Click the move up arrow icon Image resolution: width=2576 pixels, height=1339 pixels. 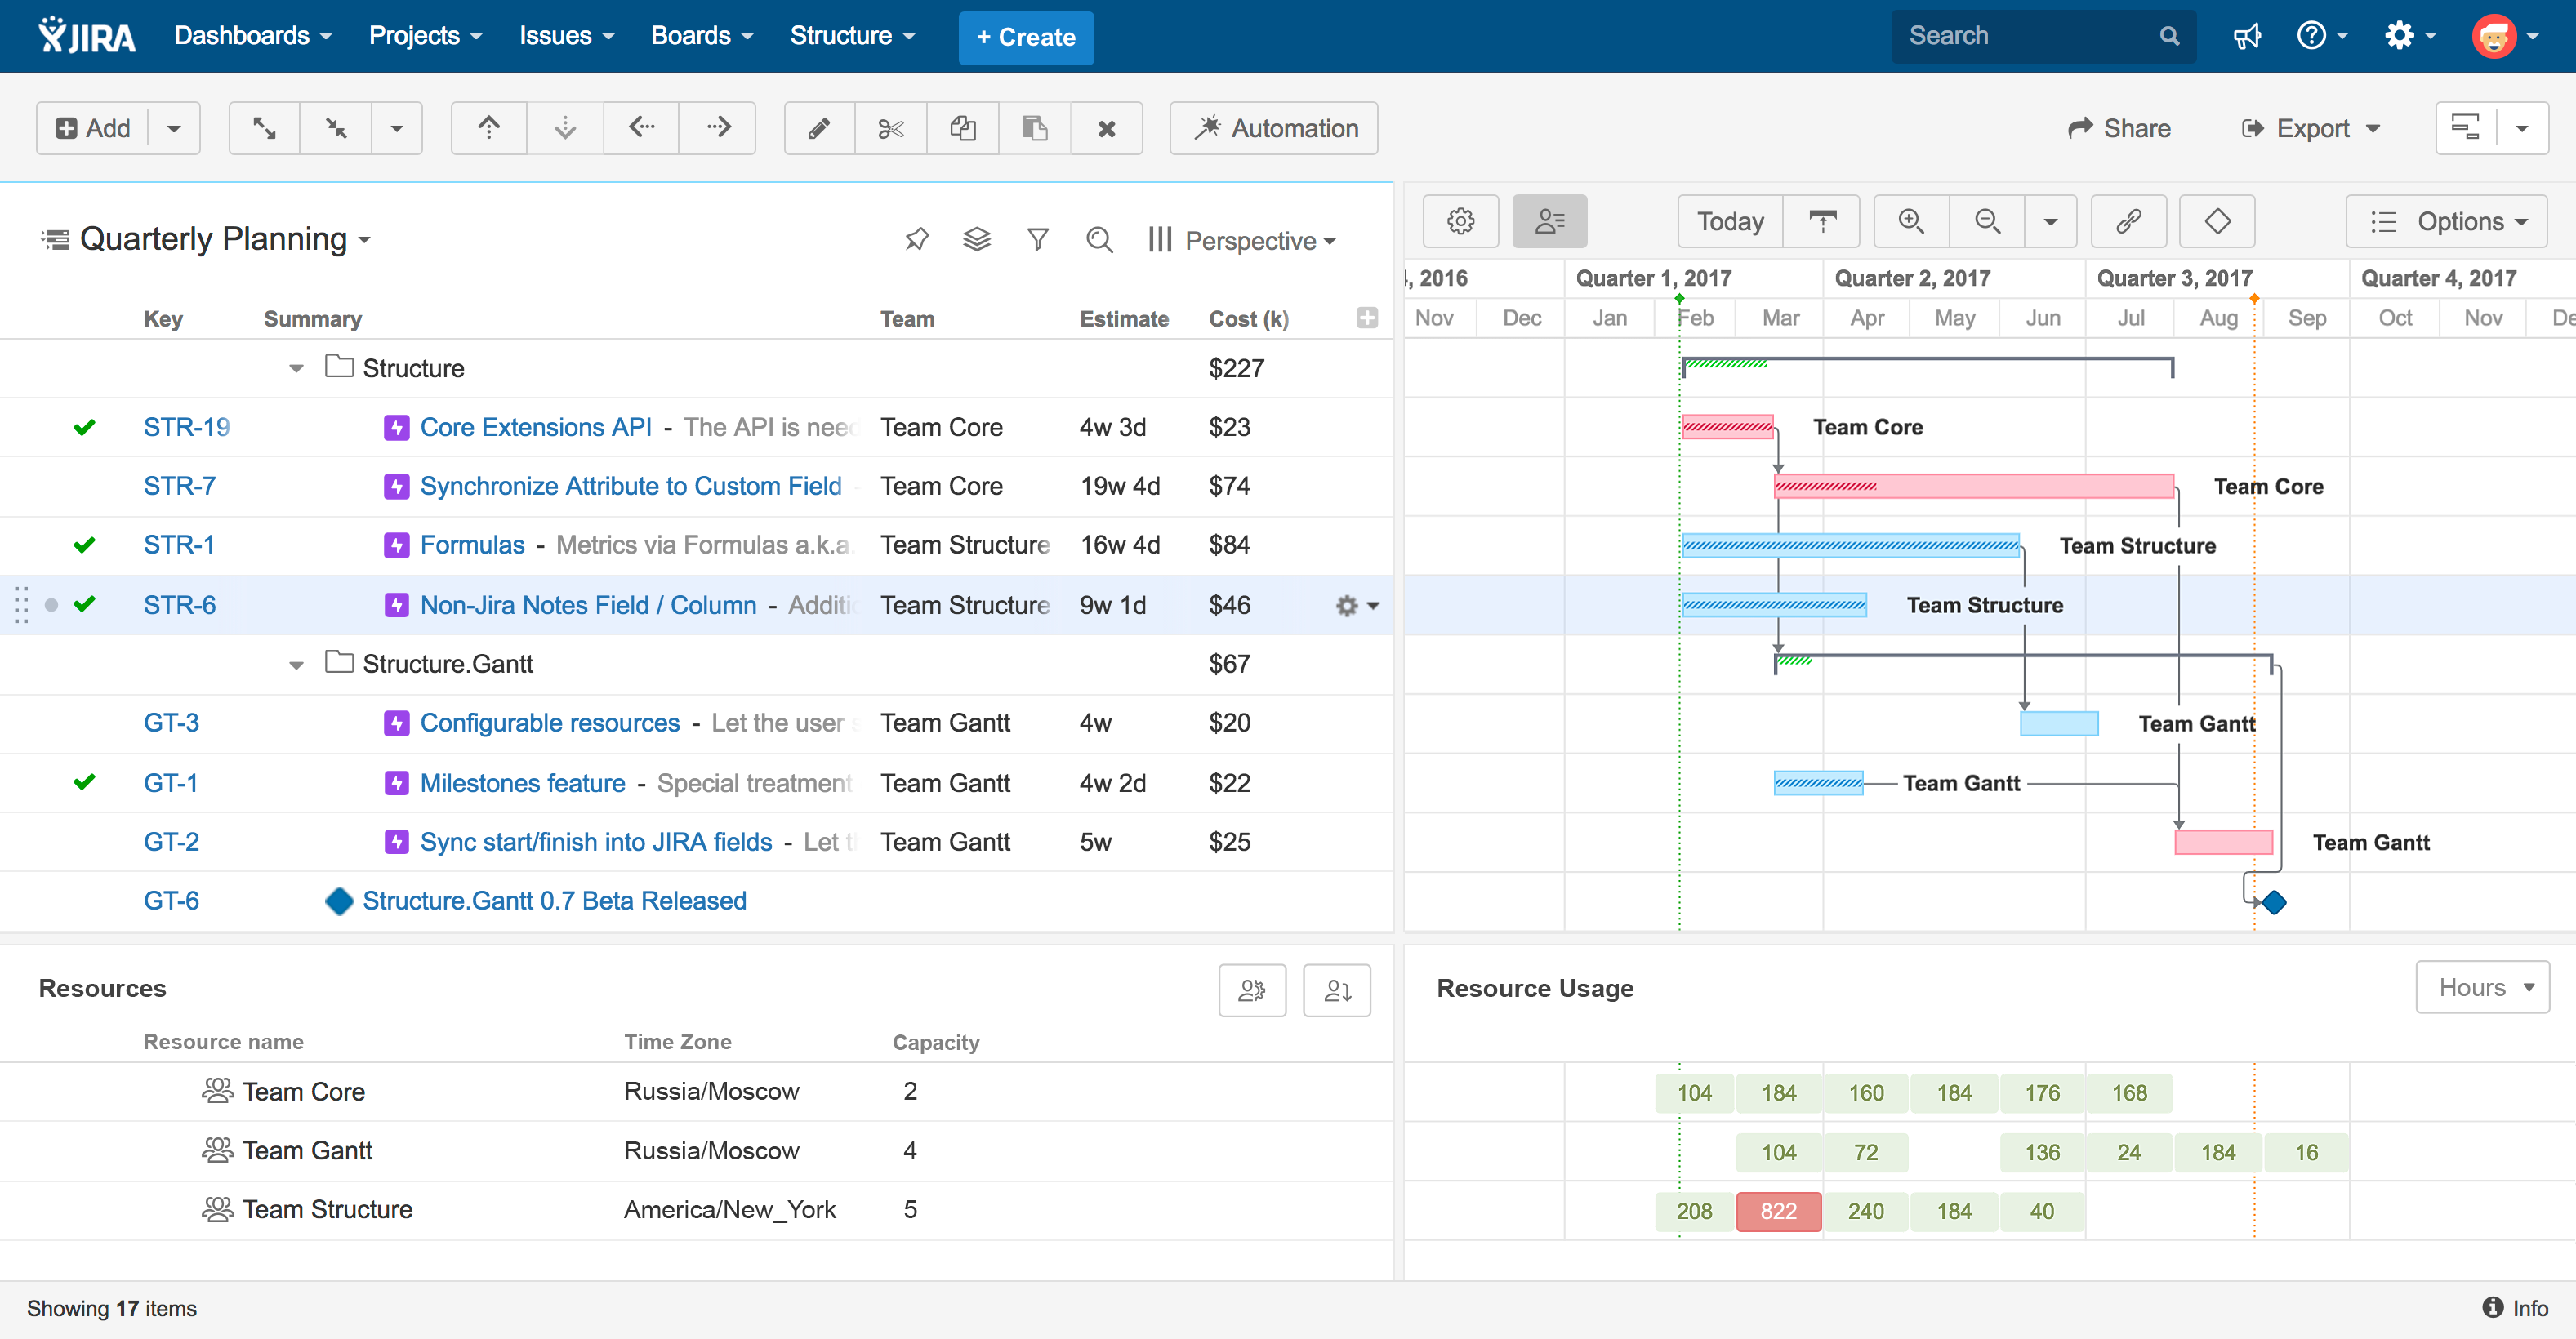click(x=489, y=128)
